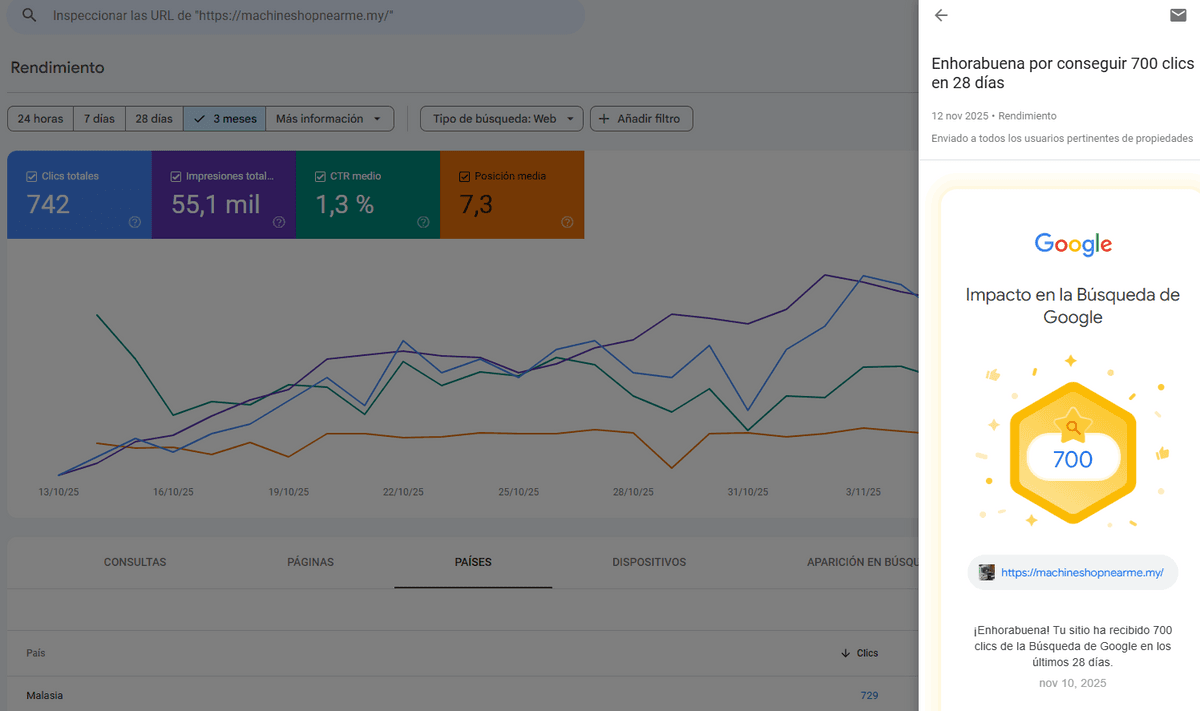Click the plus icon in Añadir filtro
This screenshot has width=1200, height=711.
pos(603,119)
